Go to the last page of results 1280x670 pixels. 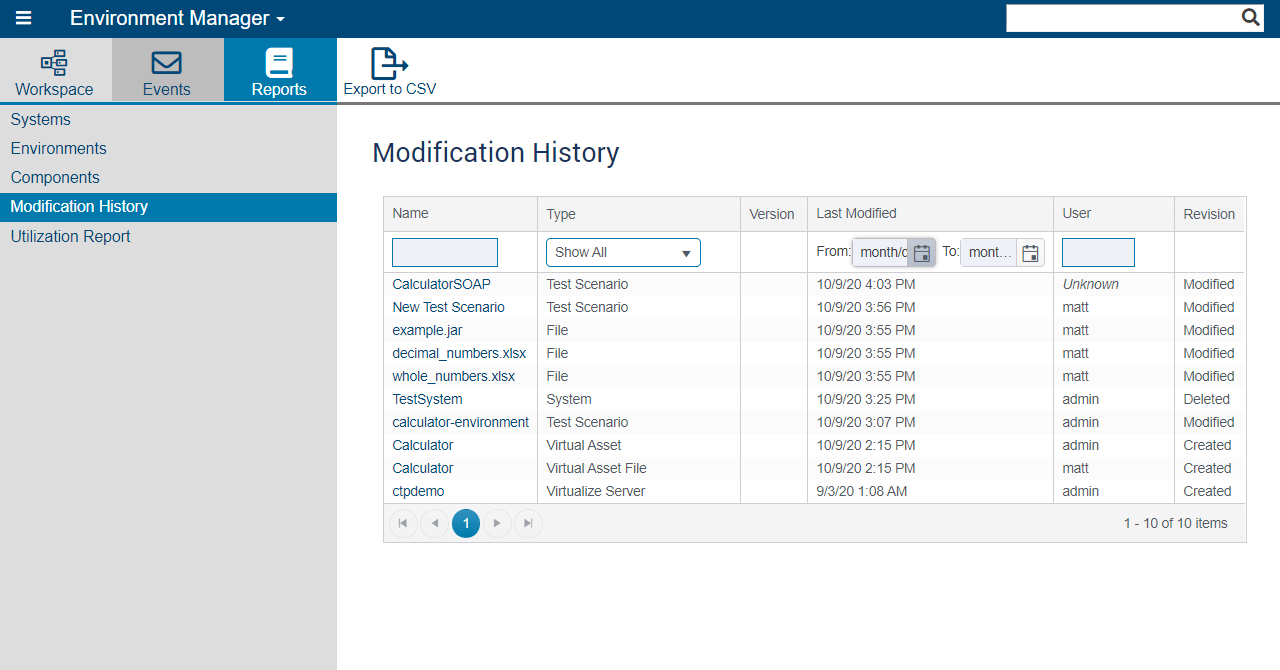[x=528, y=523]
